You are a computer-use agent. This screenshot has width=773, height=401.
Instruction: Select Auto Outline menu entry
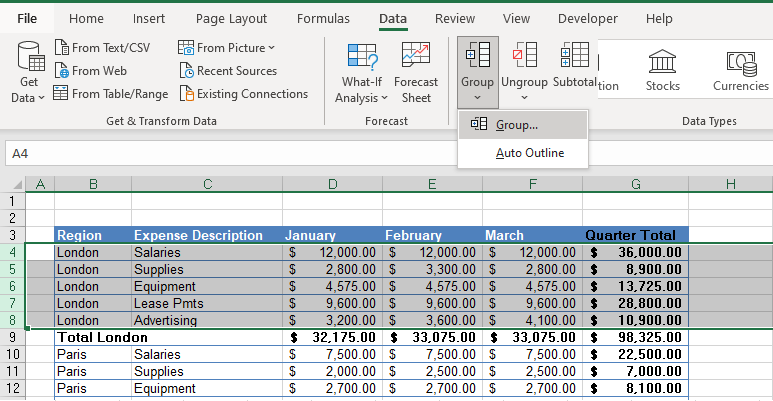530,153
